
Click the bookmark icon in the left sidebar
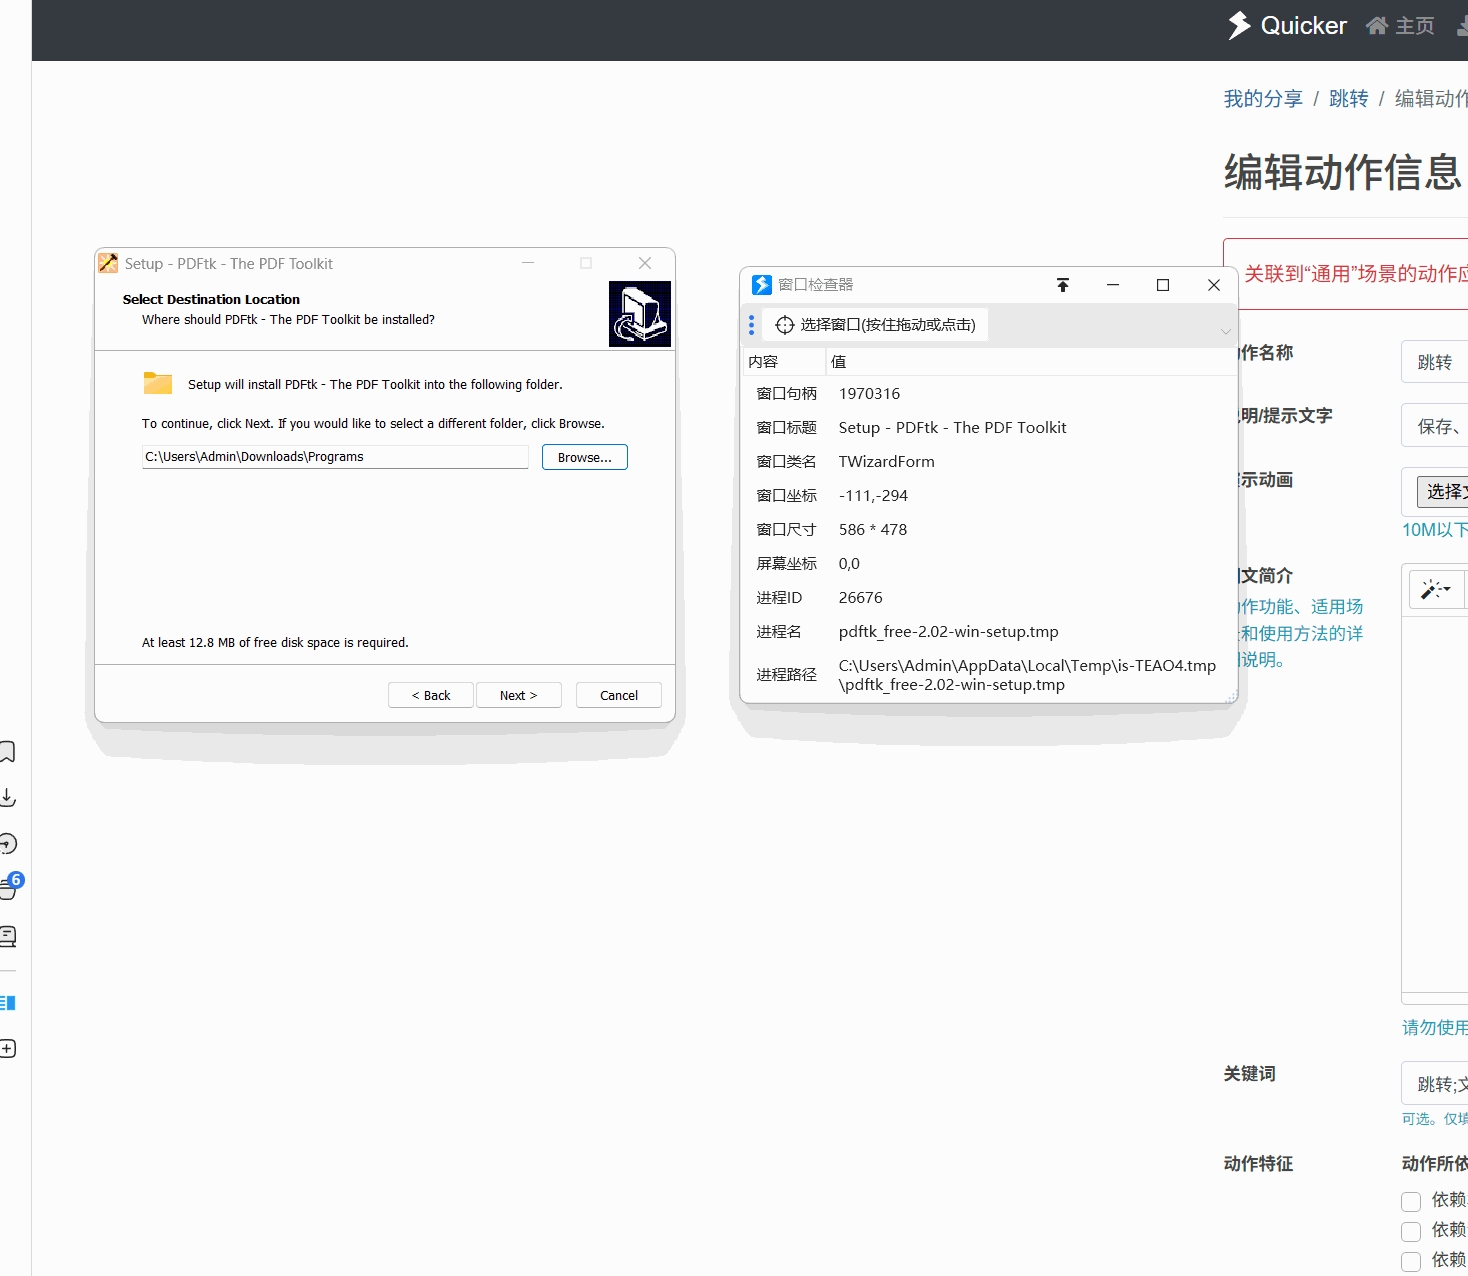tap(6, 752)
